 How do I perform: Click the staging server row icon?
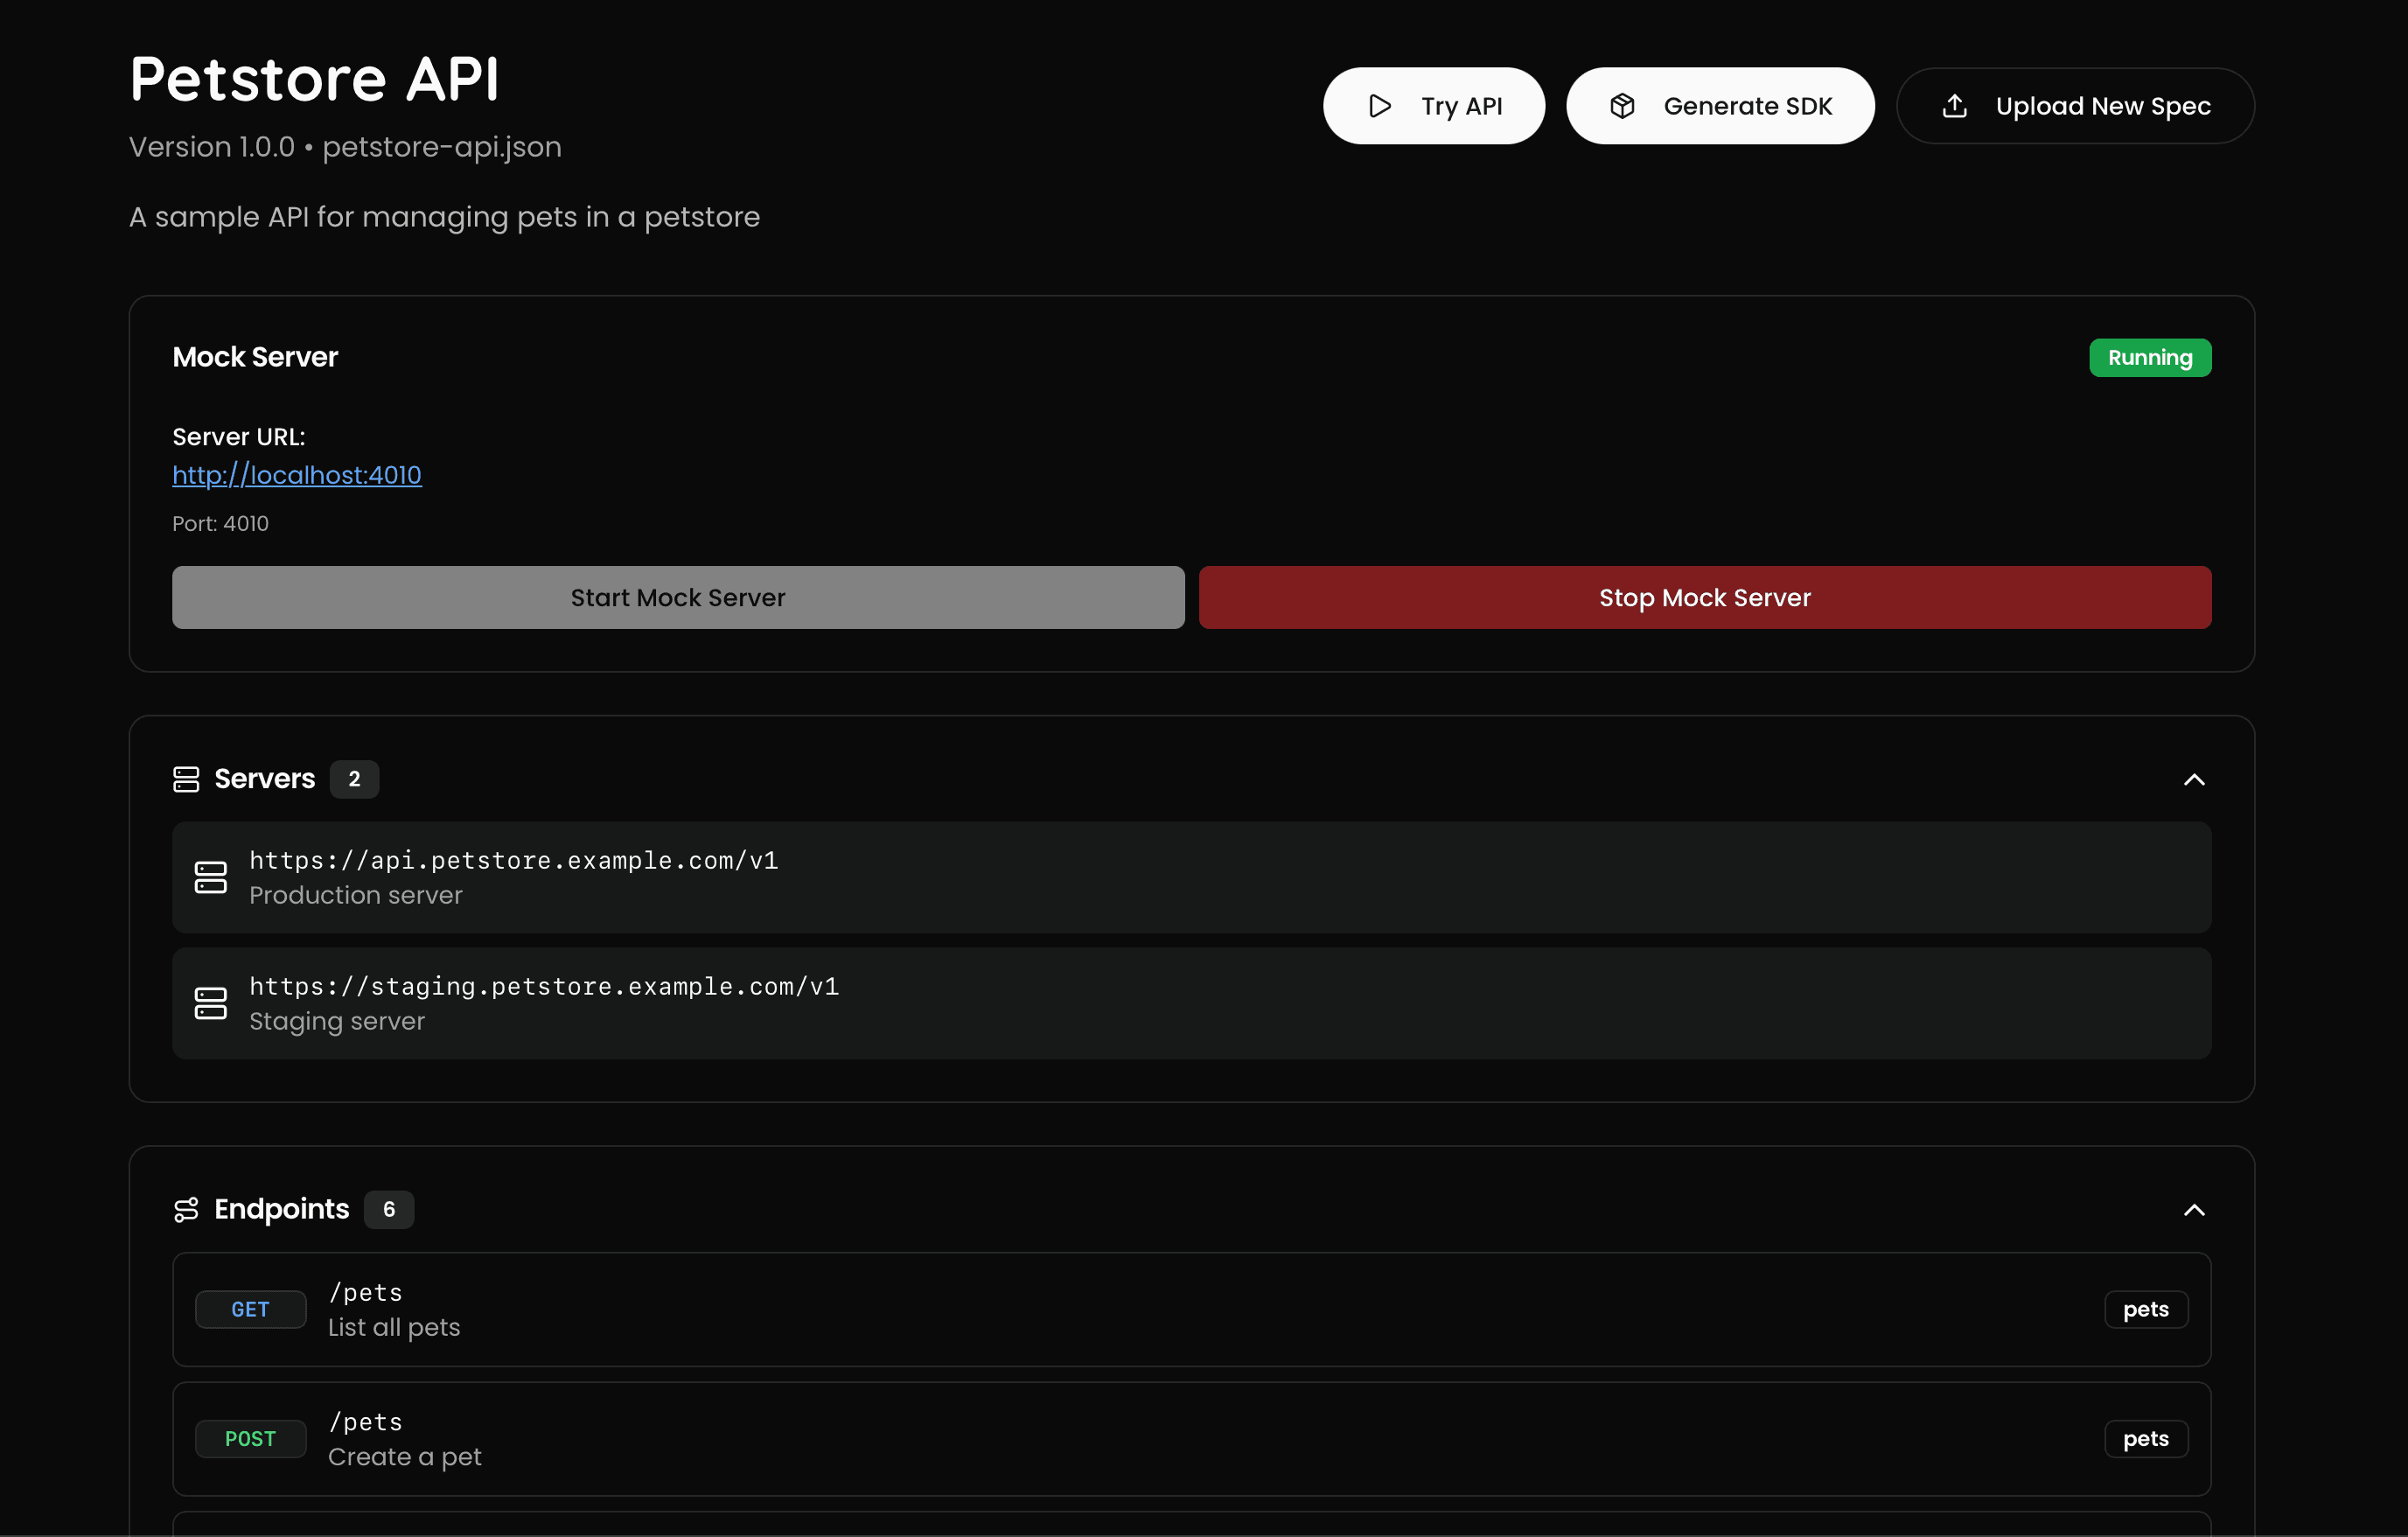click(210, 1003)
